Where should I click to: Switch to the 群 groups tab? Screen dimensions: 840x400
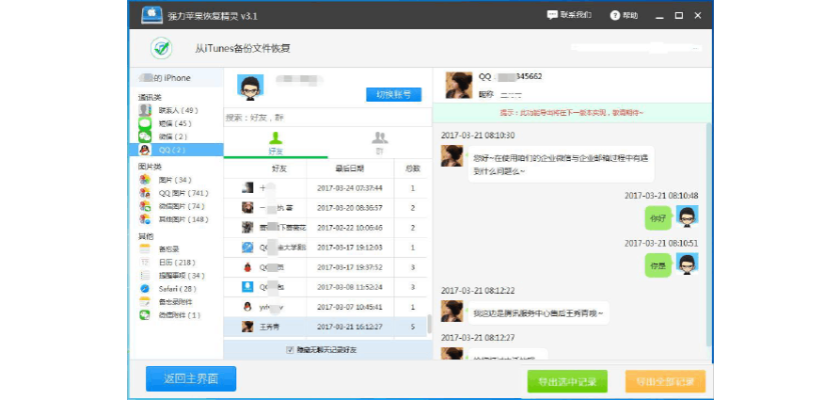coord(380,142)
